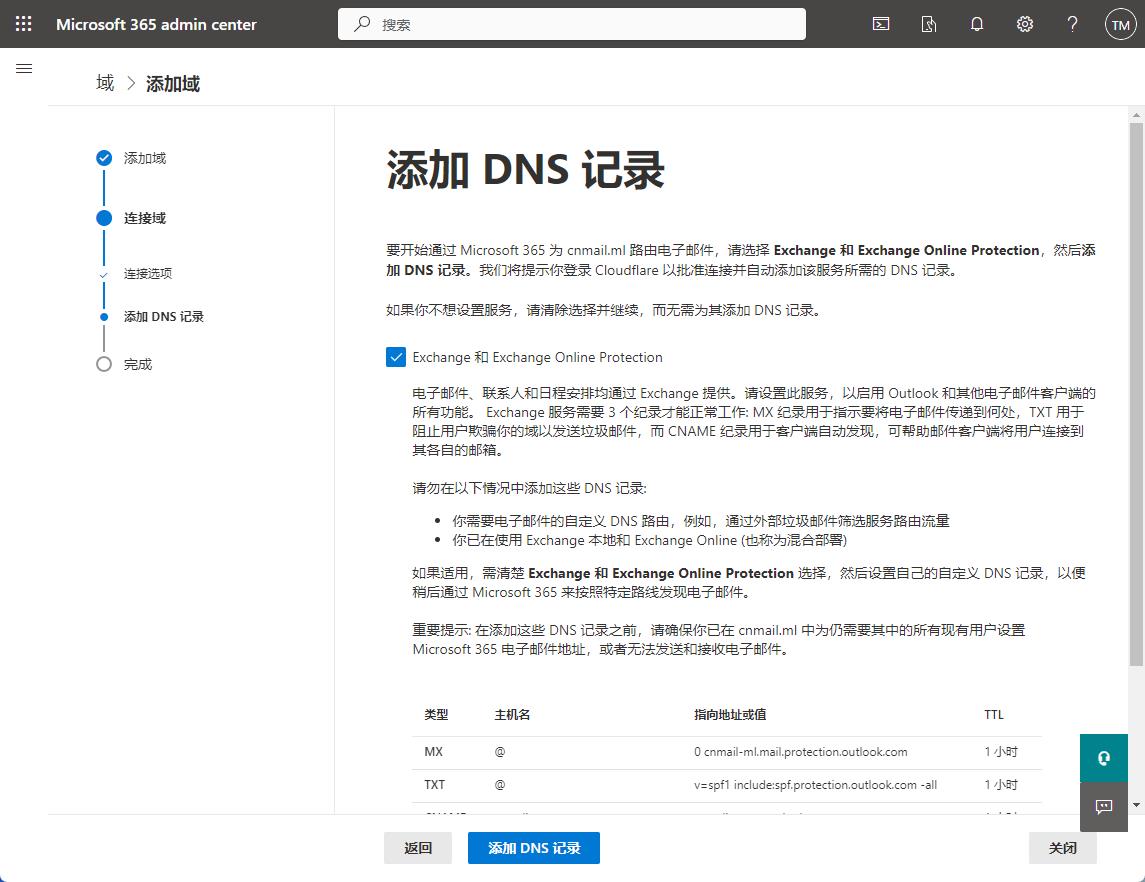Click the SPF value v=spf1 include:spf.protection.outlook.com
The height and width of the screenshot is (882, 1145).
815,785
